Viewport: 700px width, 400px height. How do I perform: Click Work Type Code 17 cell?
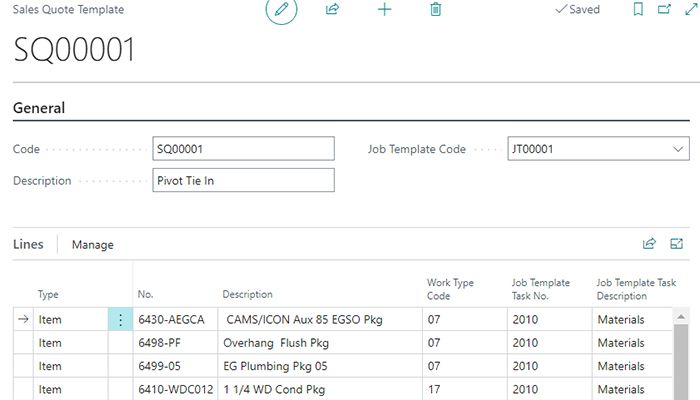(x=465, y=389)
